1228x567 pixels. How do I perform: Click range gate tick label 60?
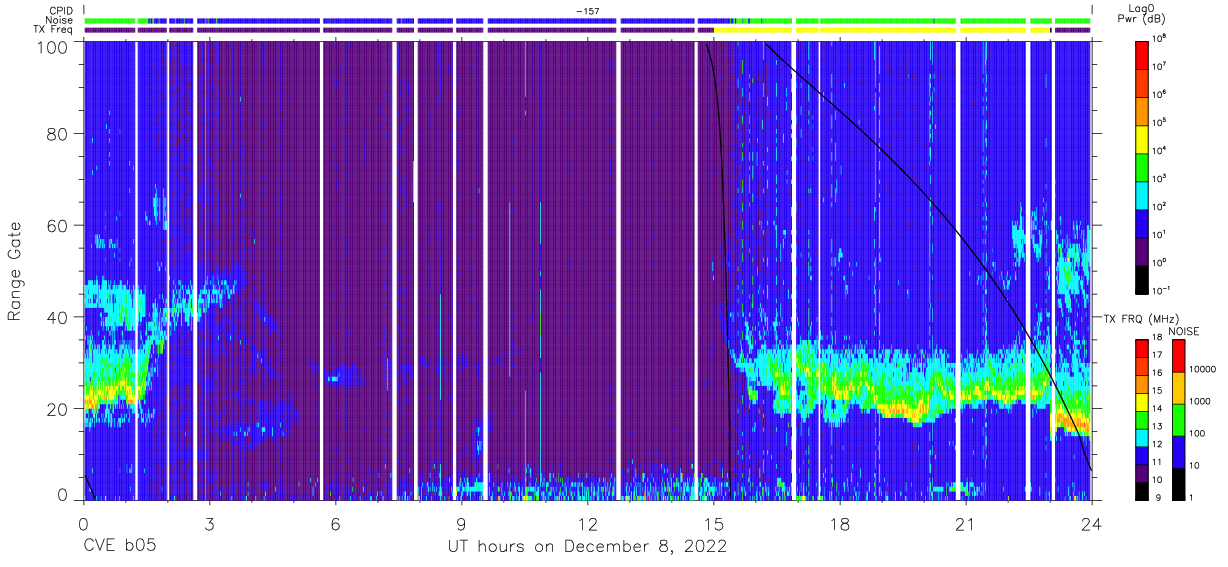58,226
